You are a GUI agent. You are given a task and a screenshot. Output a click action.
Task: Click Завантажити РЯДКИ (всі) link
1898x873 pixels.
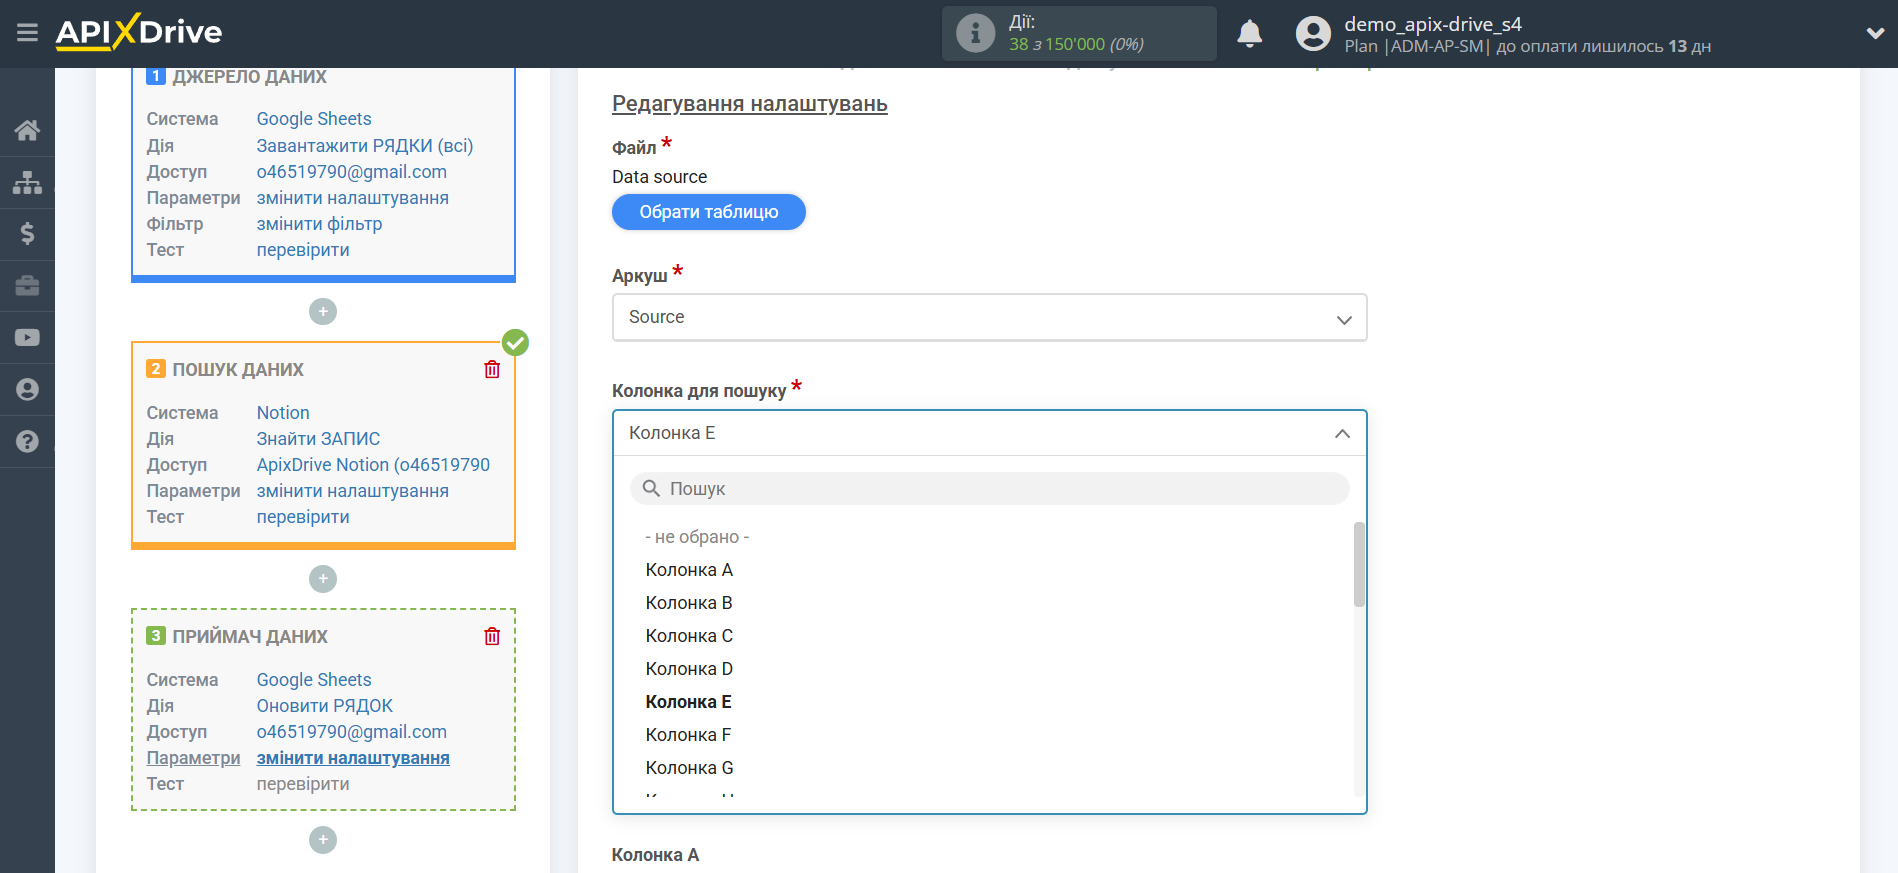coord(365,146)
